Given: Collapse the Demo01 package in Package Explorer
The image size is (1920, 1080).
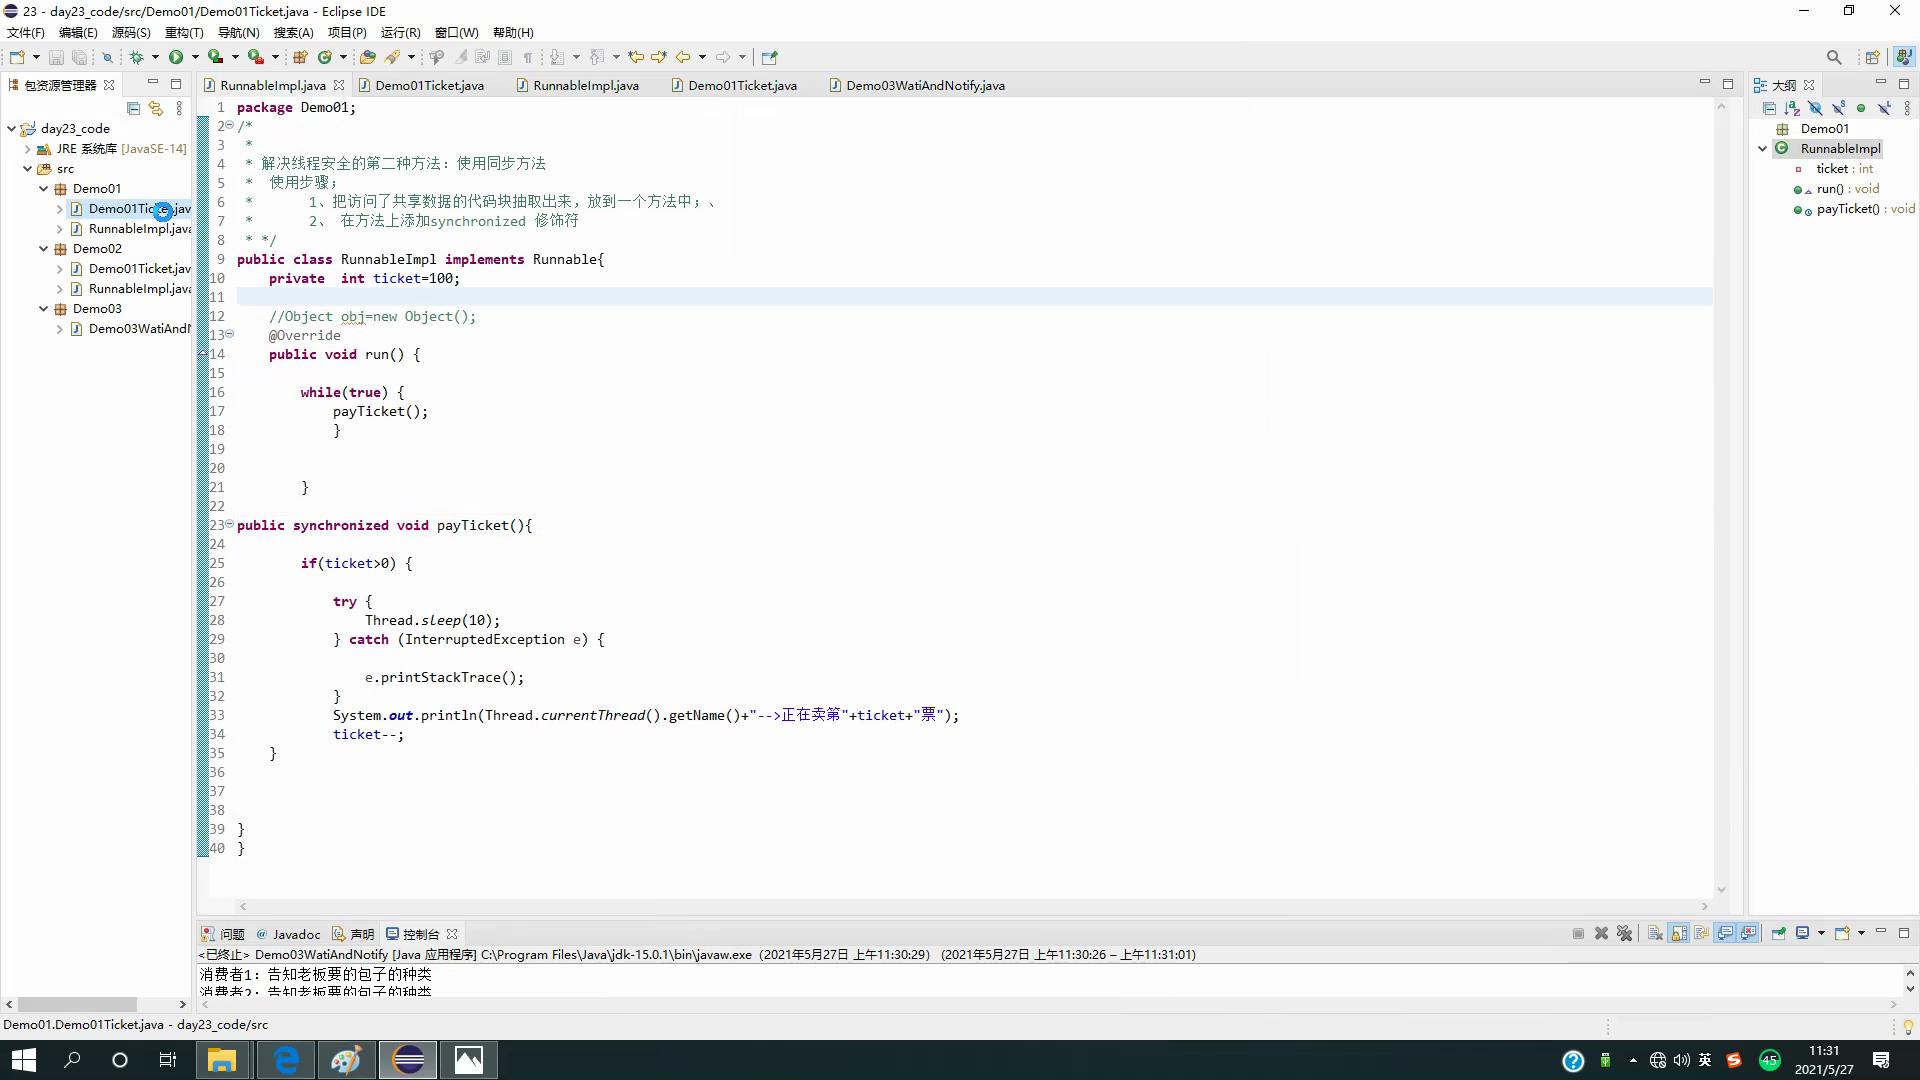Looking at the screenshot, I should tap(43, 188).
